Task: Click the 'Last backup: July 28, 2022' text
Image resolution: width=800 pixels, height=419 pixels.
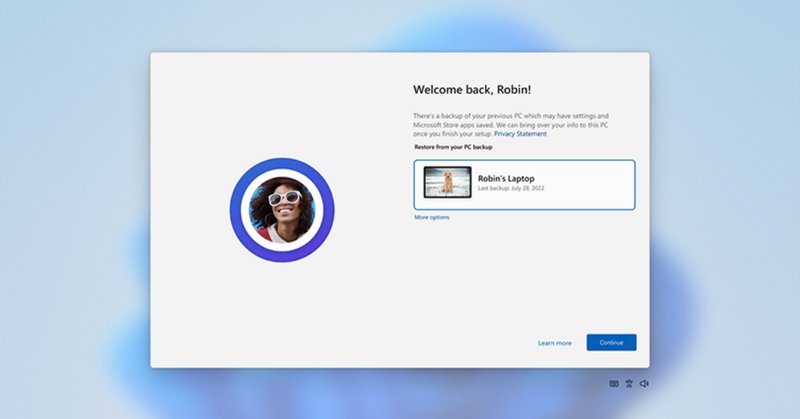Action: tap(511, 188)
